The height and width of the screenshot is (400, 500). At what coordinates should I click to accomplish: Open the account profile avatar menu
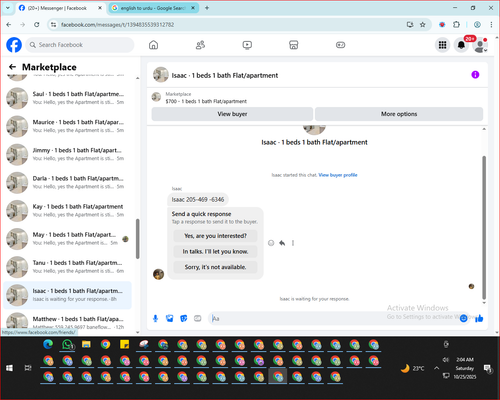480,46
